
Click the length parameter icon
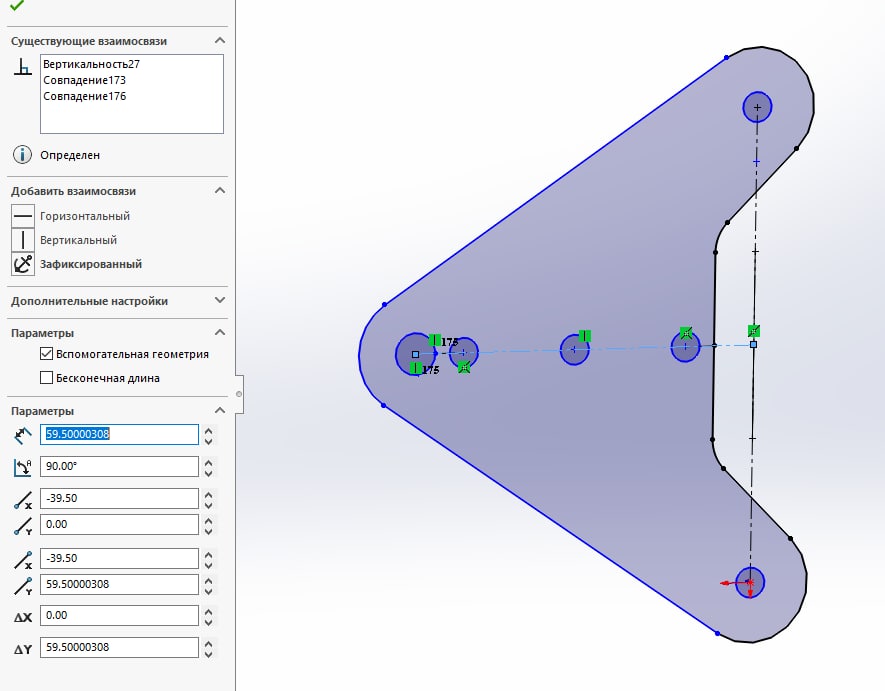click(x=23, y=435)
